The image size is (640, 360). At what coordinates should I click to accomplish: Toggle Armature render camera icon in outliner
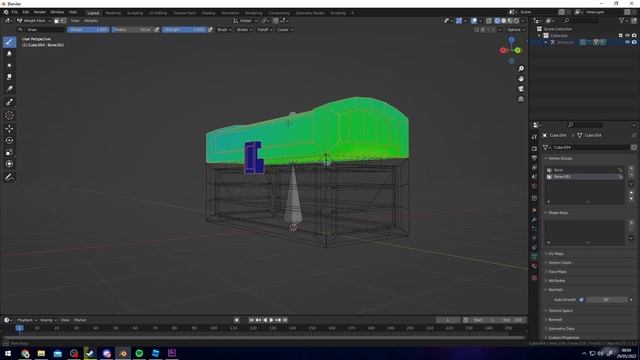coord(634,42)
